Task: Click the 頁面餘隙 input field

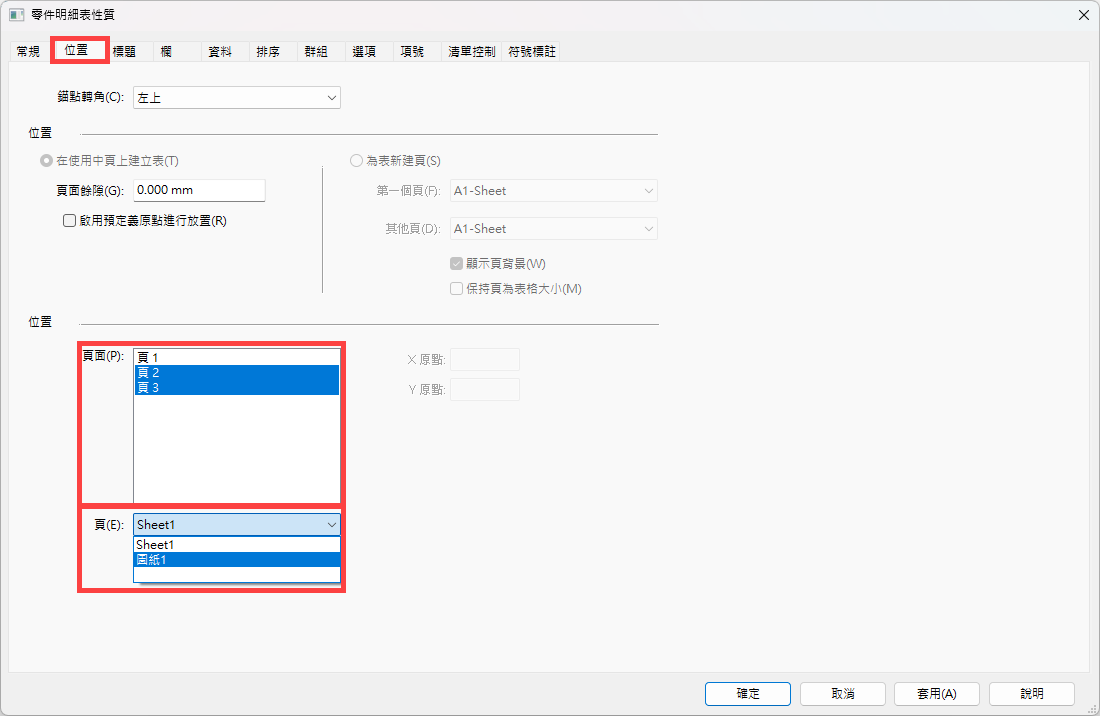Action: coord(199,190)
